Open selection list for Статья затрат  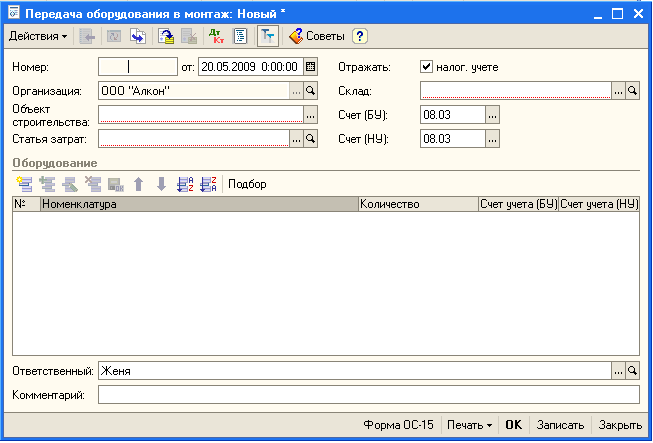tap(296, 139)
